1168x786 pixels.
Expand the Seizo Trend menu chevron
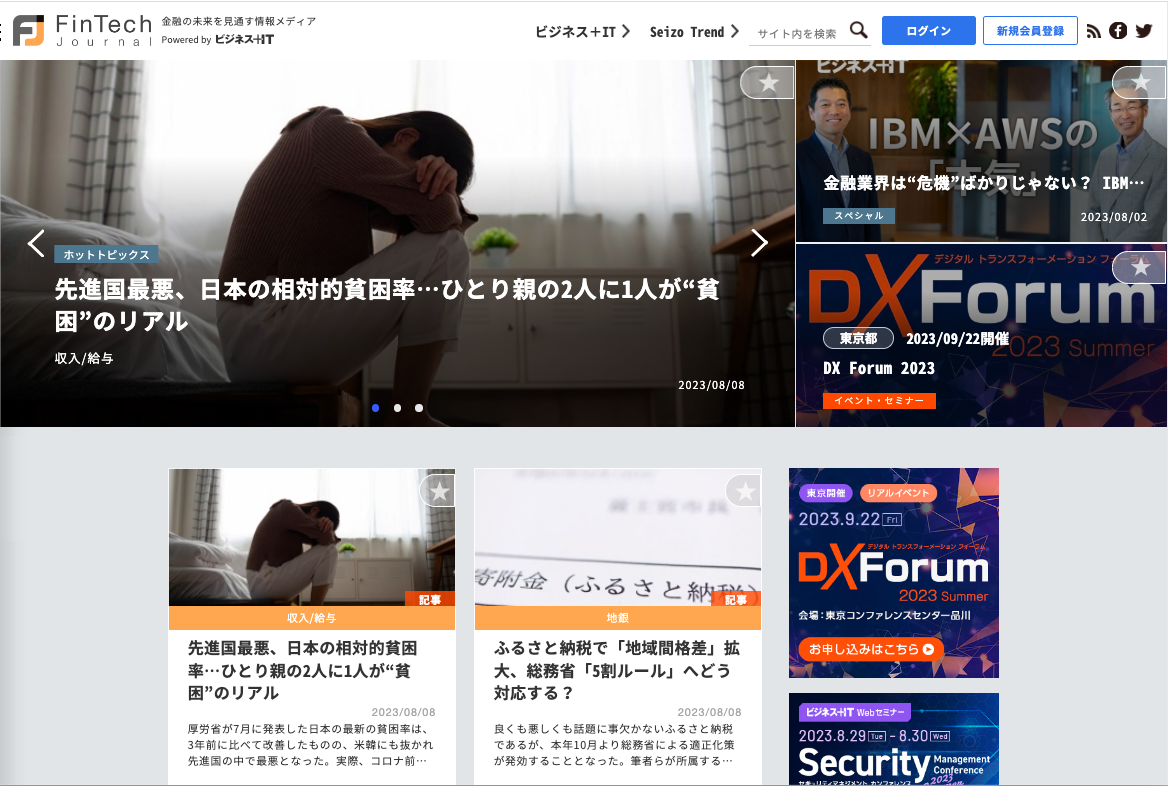[x=737, y=32]
